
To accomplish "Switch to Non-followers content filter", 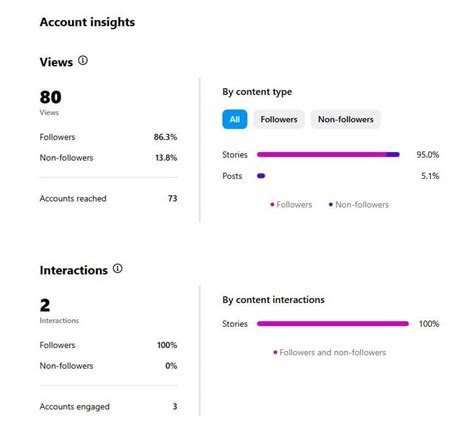I will click(346, 119).
